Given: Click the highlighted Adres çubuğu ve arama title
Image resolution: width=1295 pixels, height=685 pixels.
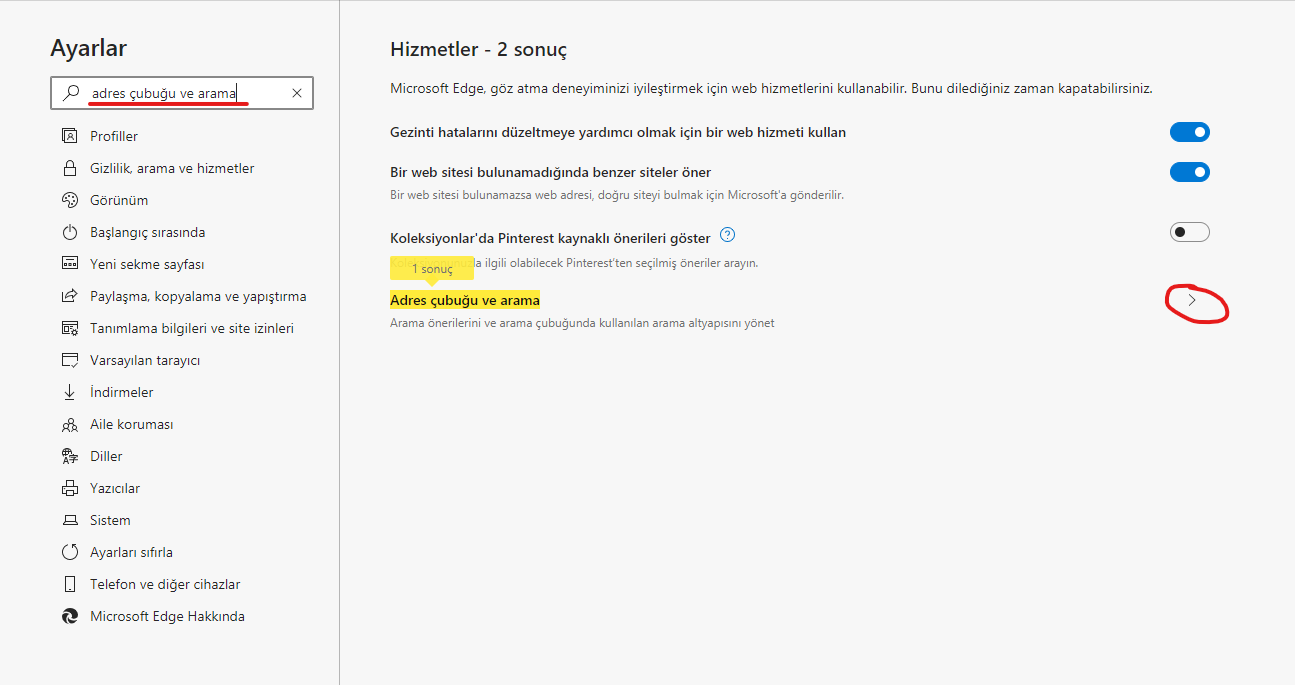Looking at the screenshot, I should pyautogui.click(x=465, y=300).
